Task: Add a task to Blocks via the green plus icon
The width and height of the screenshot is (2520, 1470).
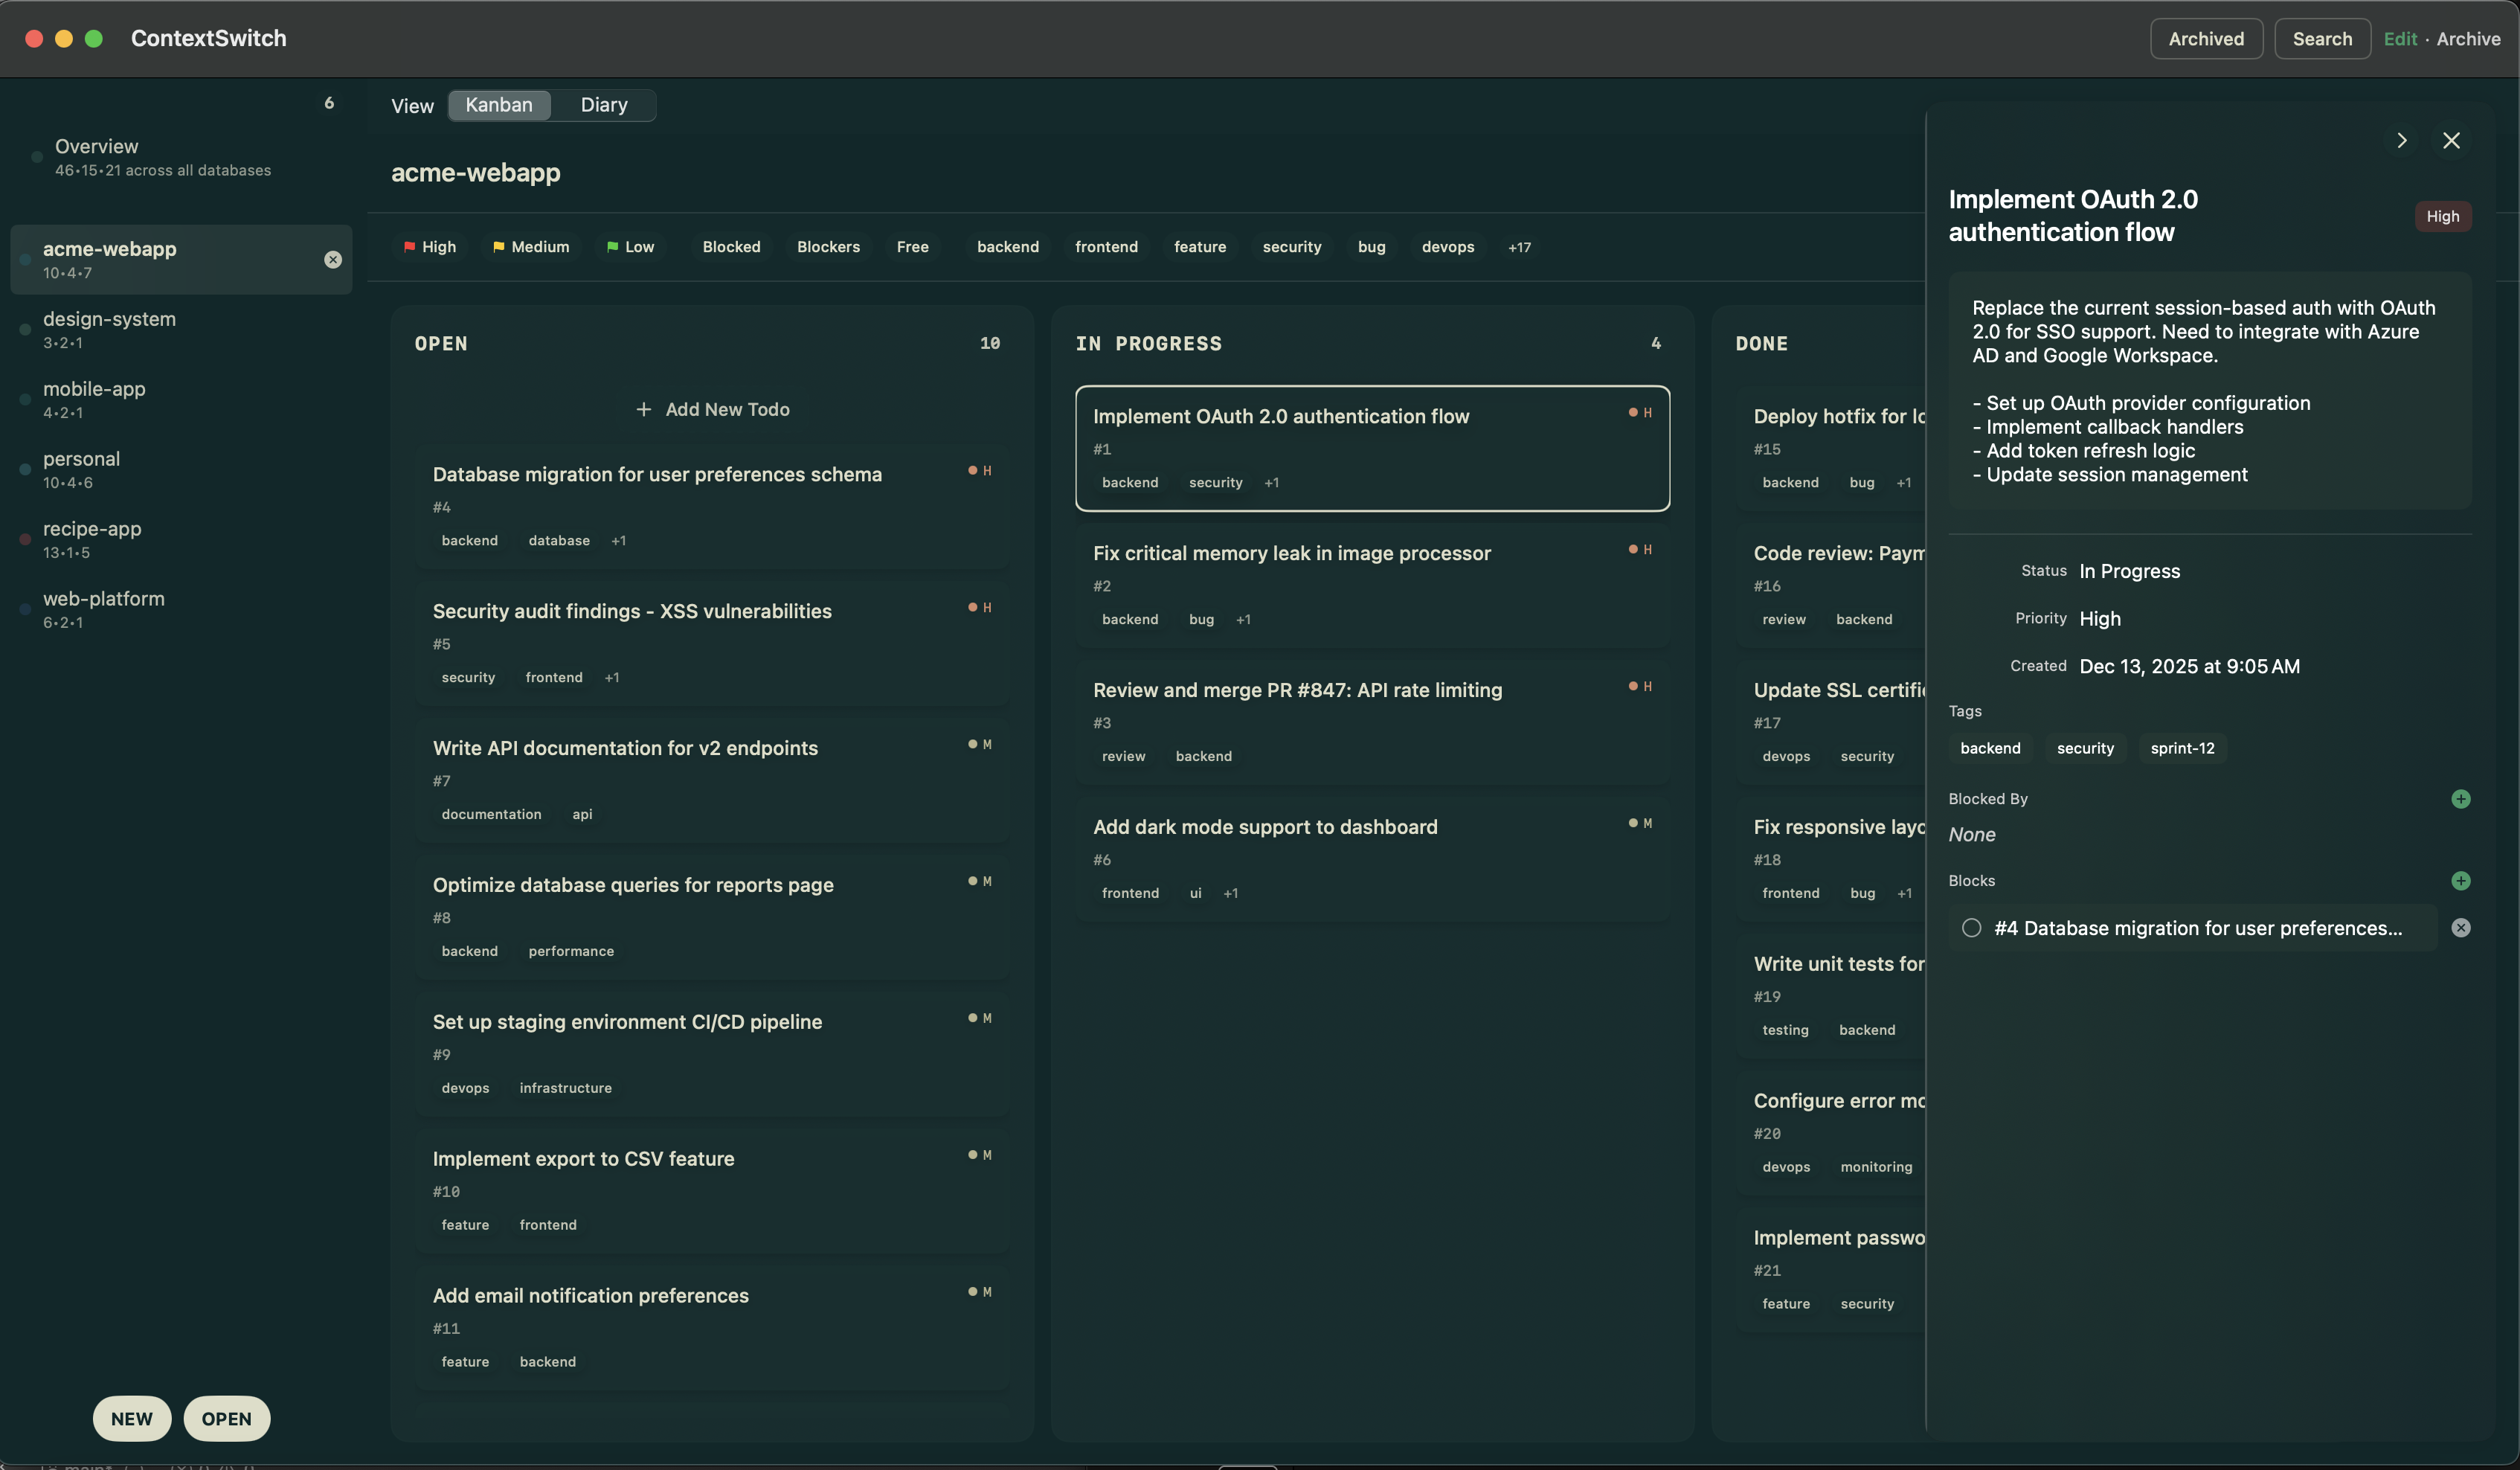Action: (2462, 881)
